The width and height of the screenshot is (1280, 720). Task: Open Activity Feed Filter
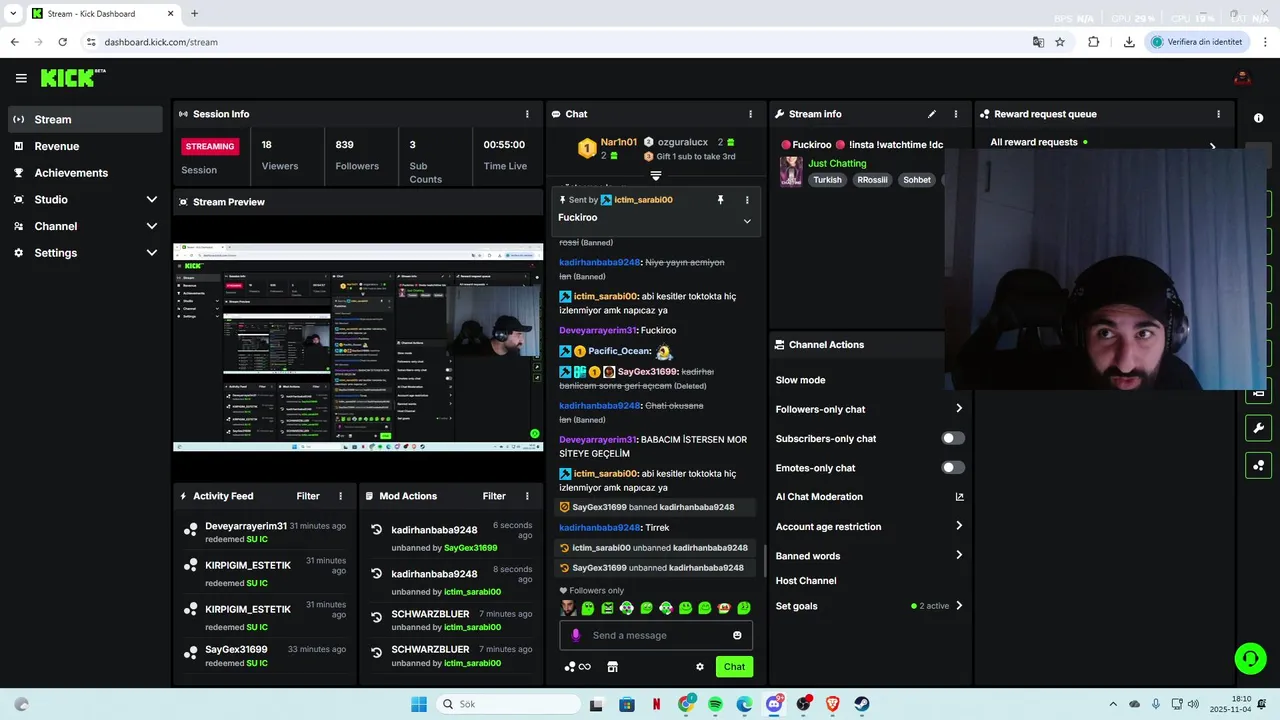[308, 496]
